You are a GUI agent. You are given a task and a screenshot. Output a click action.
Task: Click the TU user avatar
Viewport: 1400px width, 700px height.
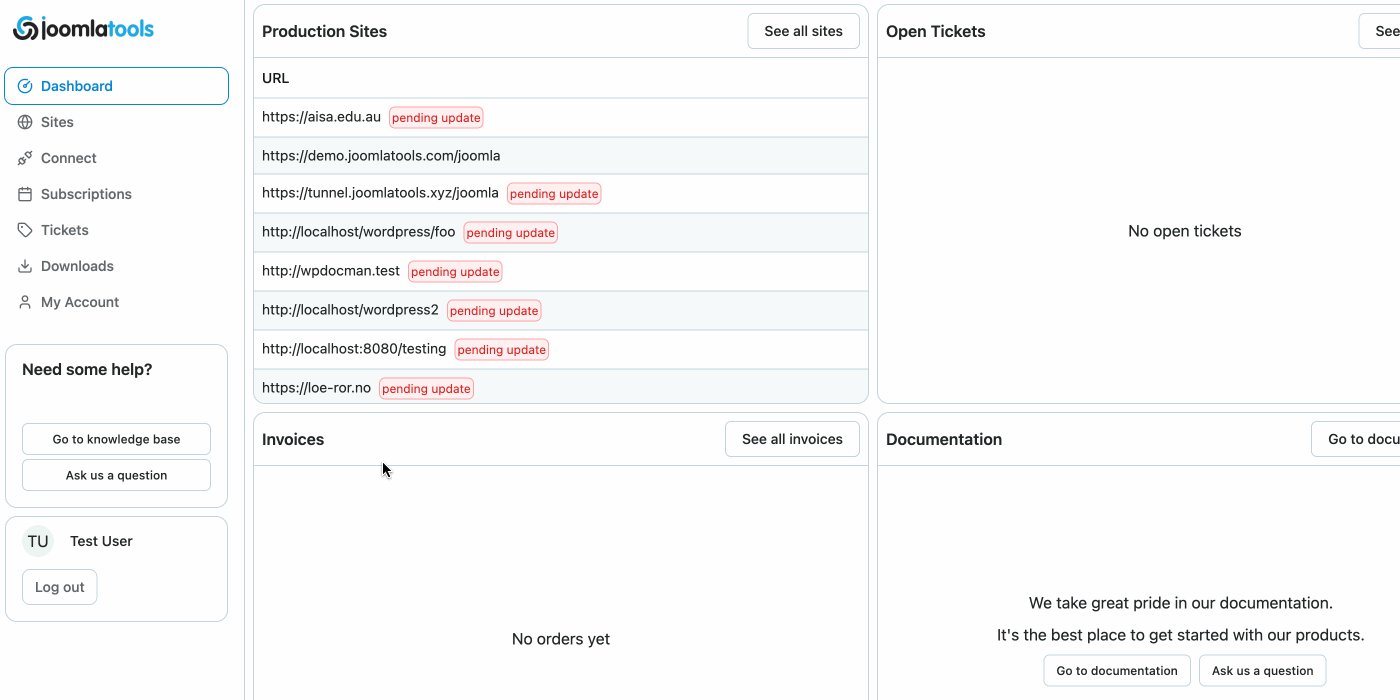(x=38, y=541)
